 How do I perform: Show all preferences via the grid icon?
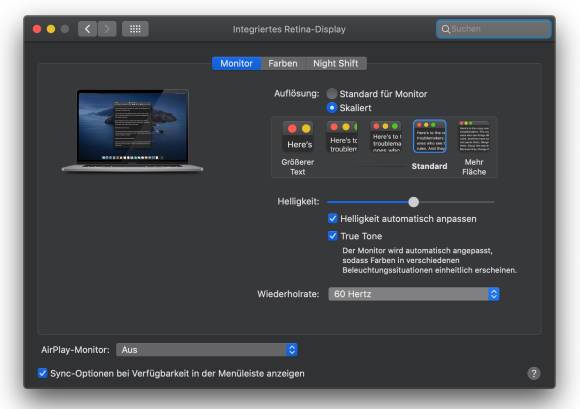click(135, 29)
